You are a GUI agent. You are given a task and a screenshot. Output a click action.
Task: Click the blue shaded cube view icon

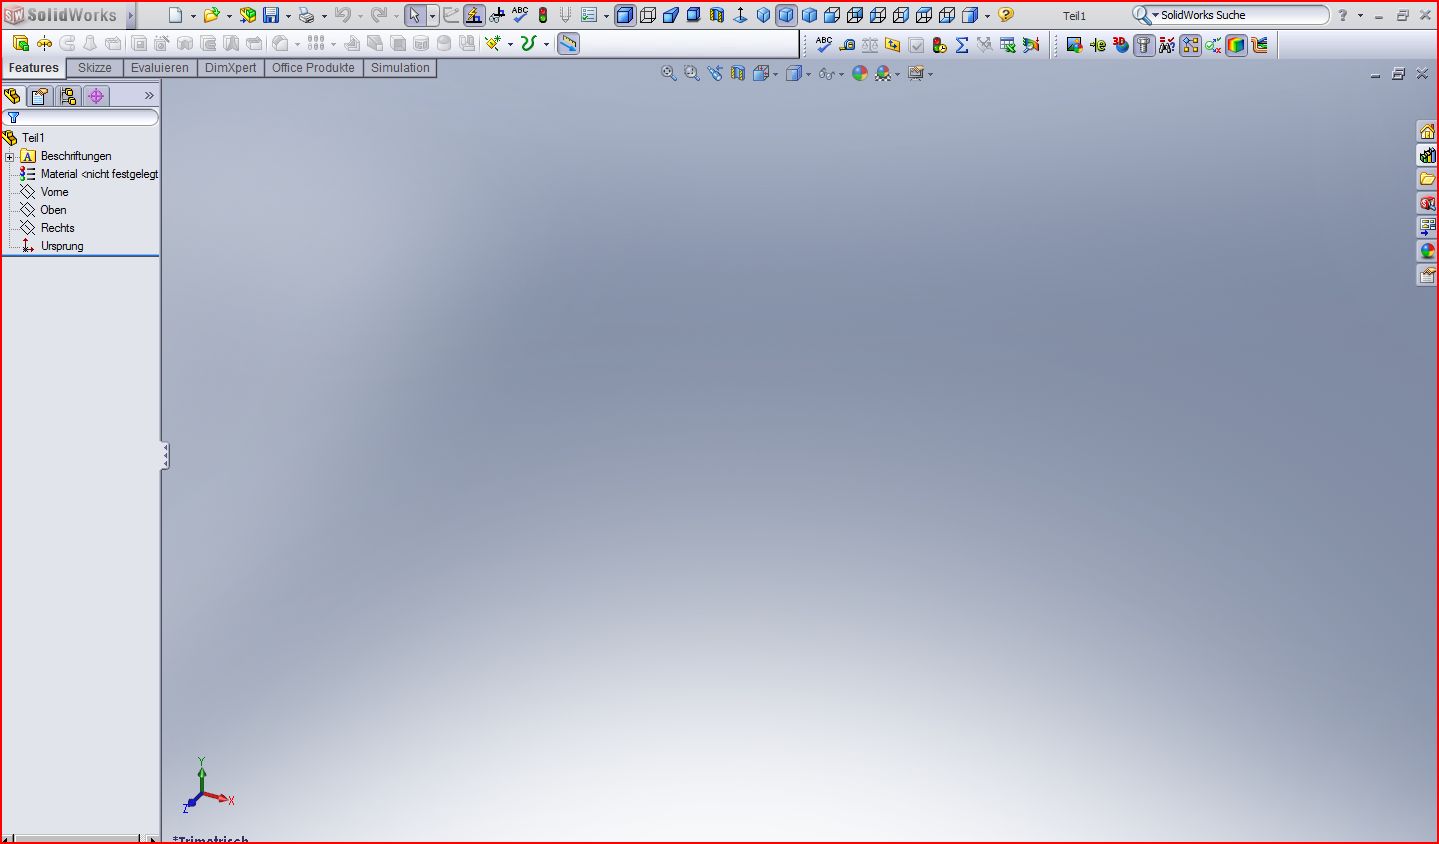pos(625,15)
